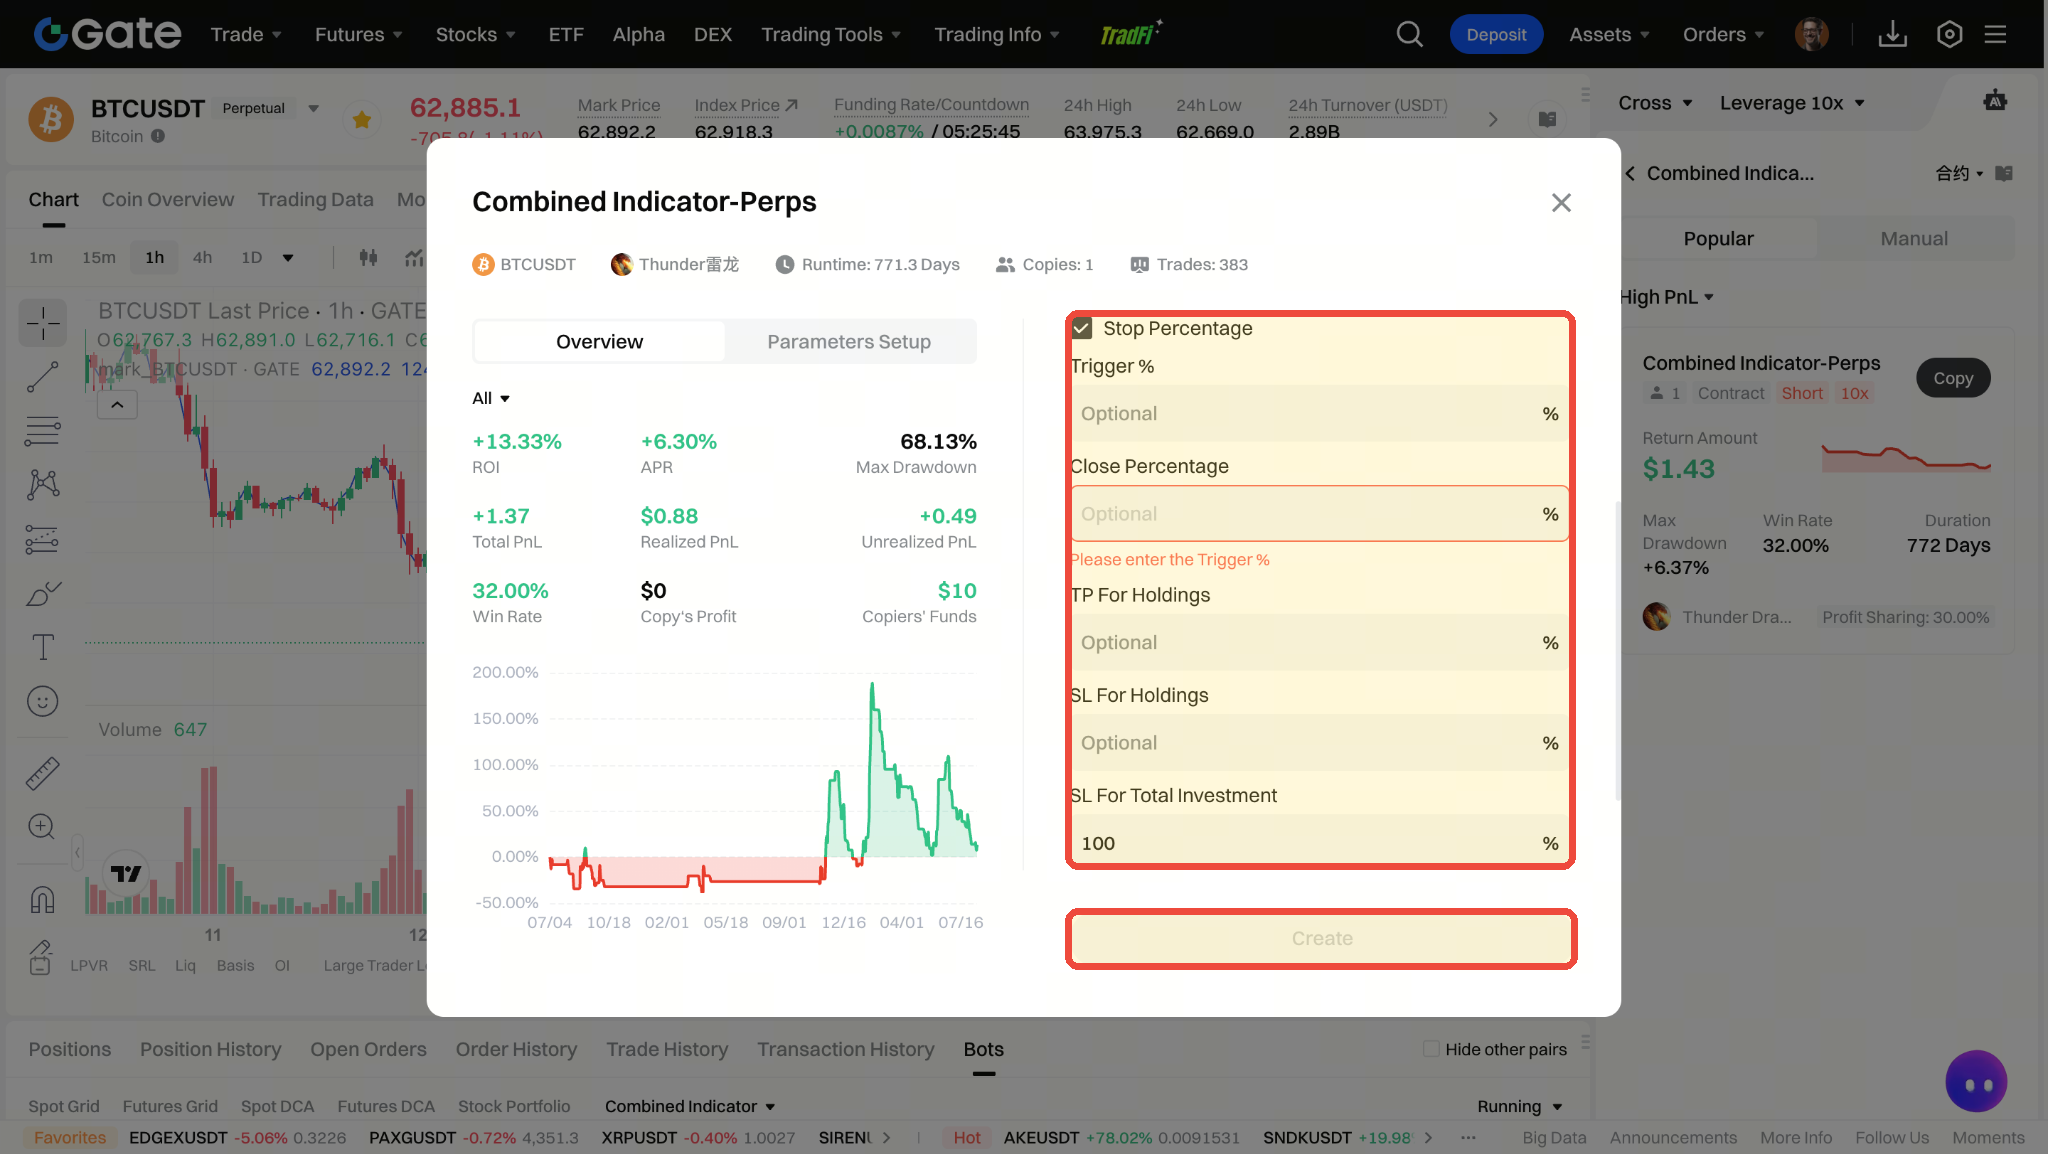This screenshot has width=2048, height=1154.
Task: Open the hamburger menu icon
Action: tap(1995, 34)
